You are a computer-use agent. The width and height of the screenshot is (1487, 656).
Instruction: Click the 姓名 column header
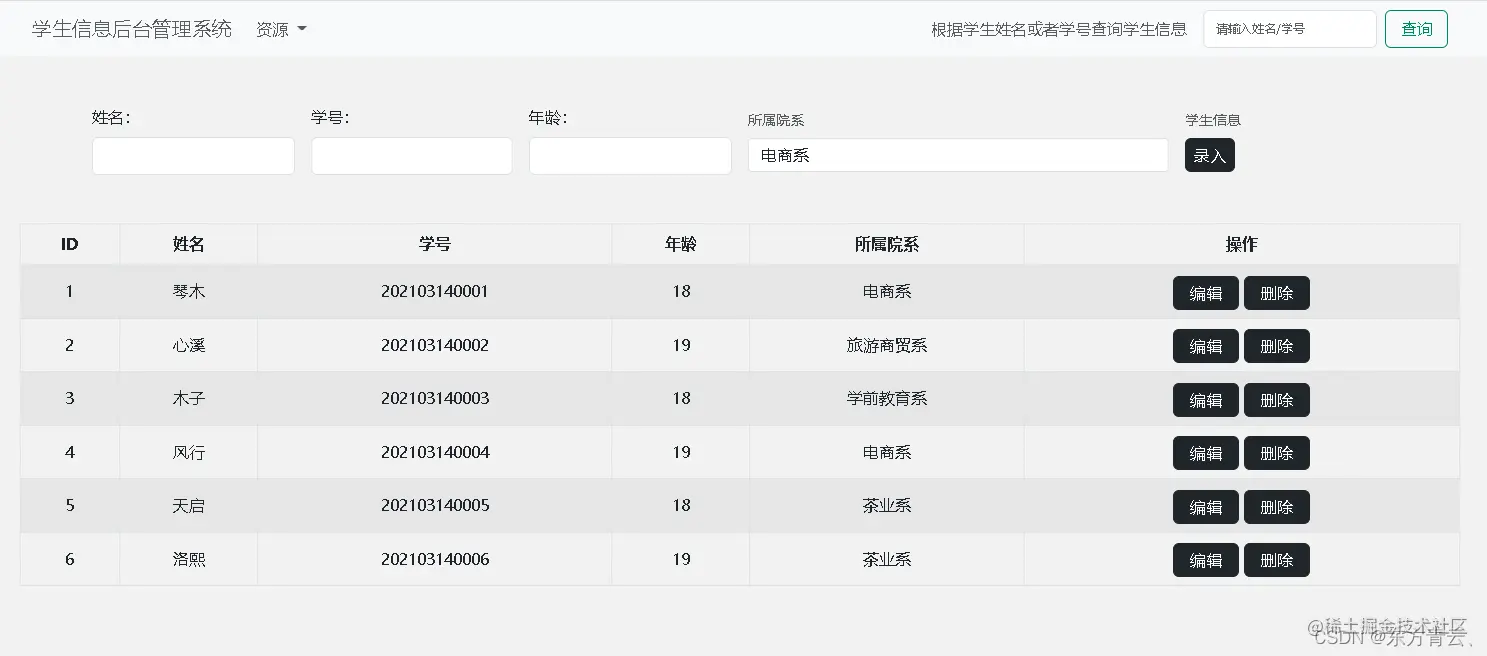pos(189,244)
